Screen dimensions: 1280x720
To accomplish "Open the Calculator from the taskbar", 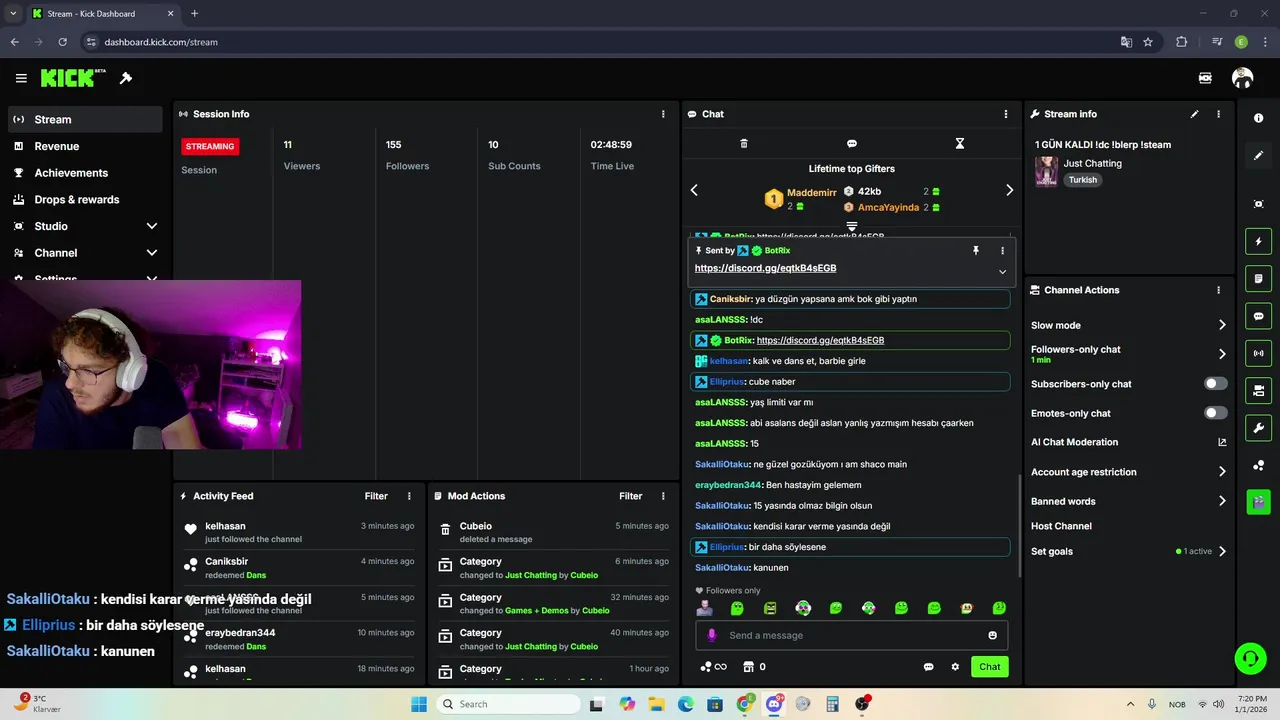I will pyautogui.click(x=832, y=704).
